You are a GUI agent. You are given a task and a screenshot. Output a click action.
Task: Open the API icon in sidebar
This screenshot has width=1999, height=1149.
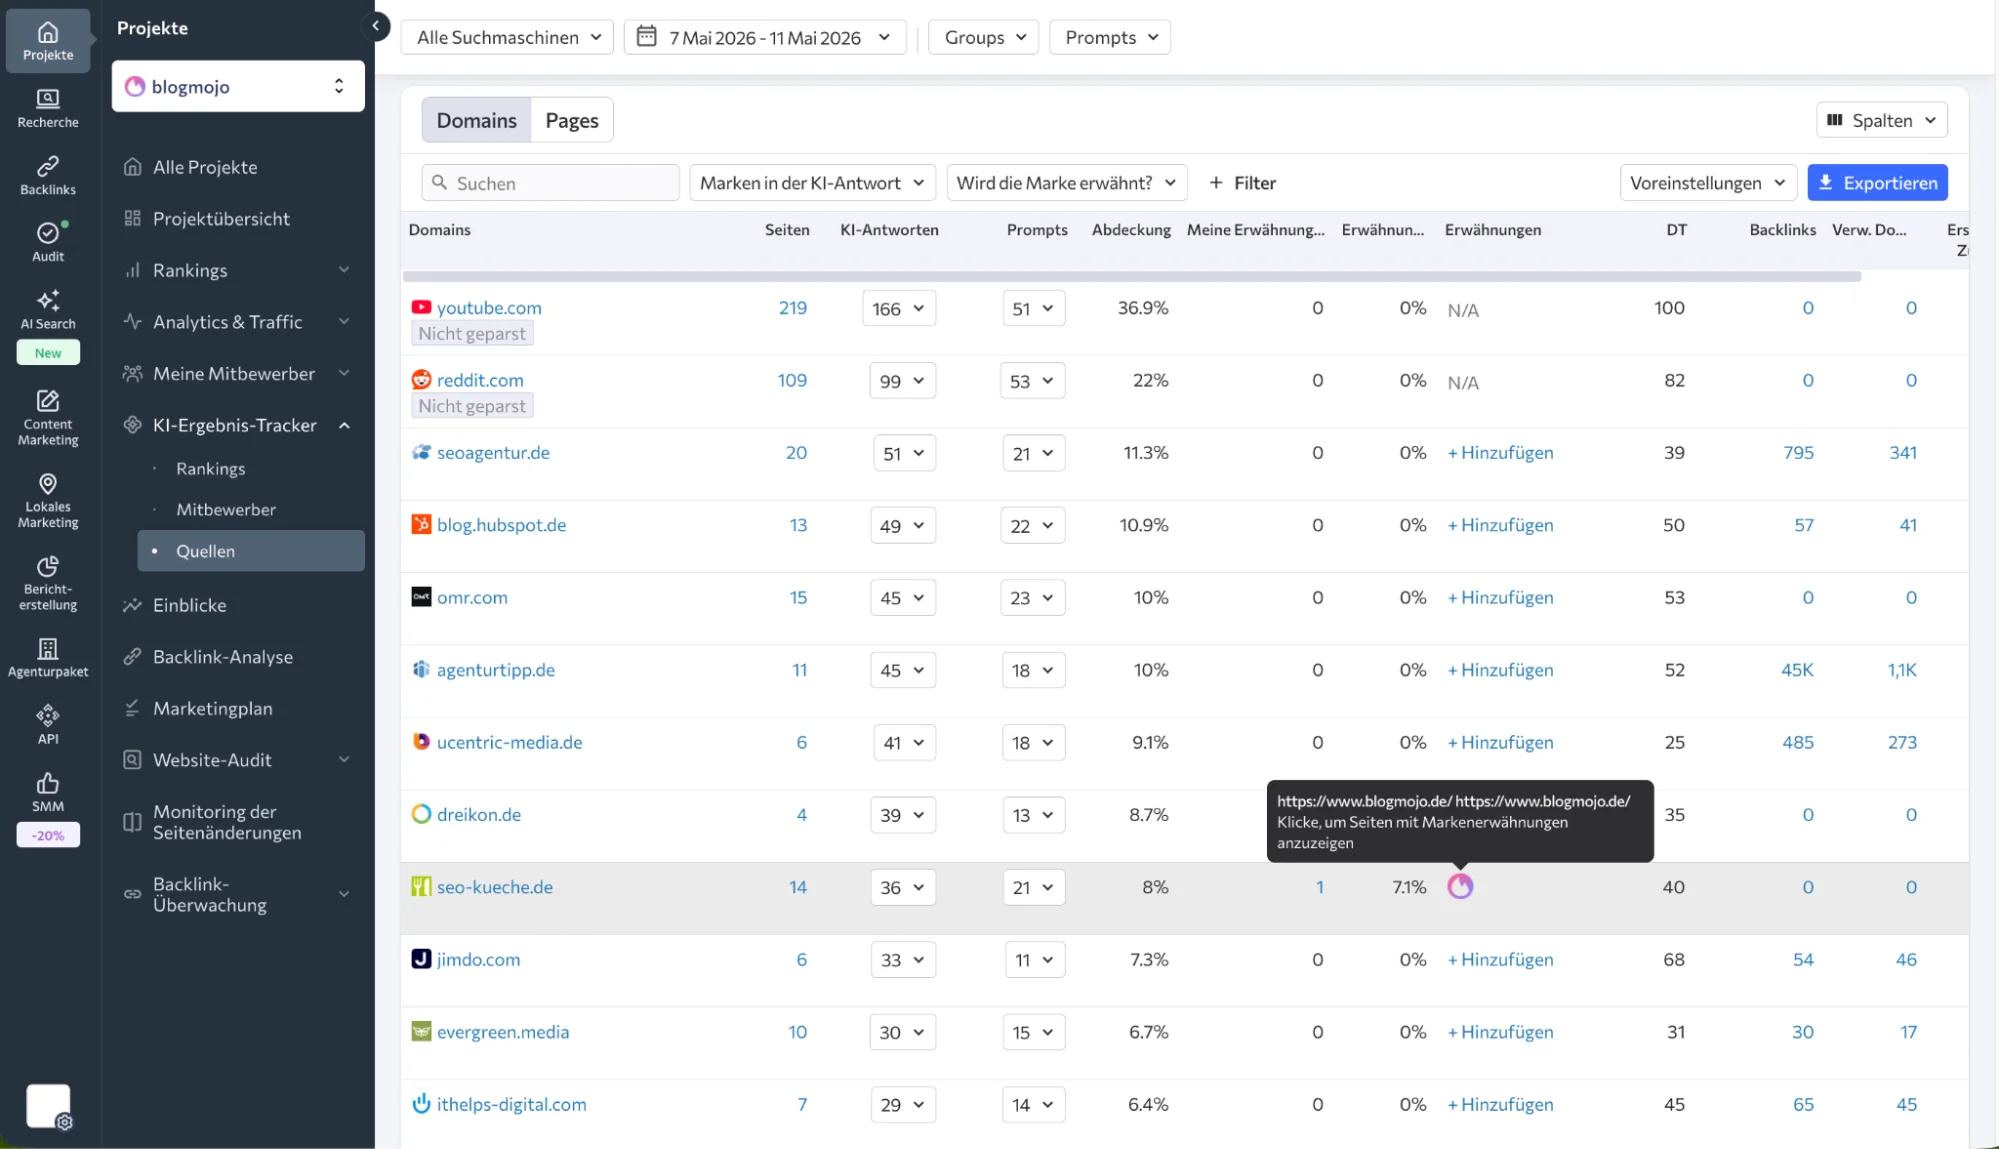[48, 715]
